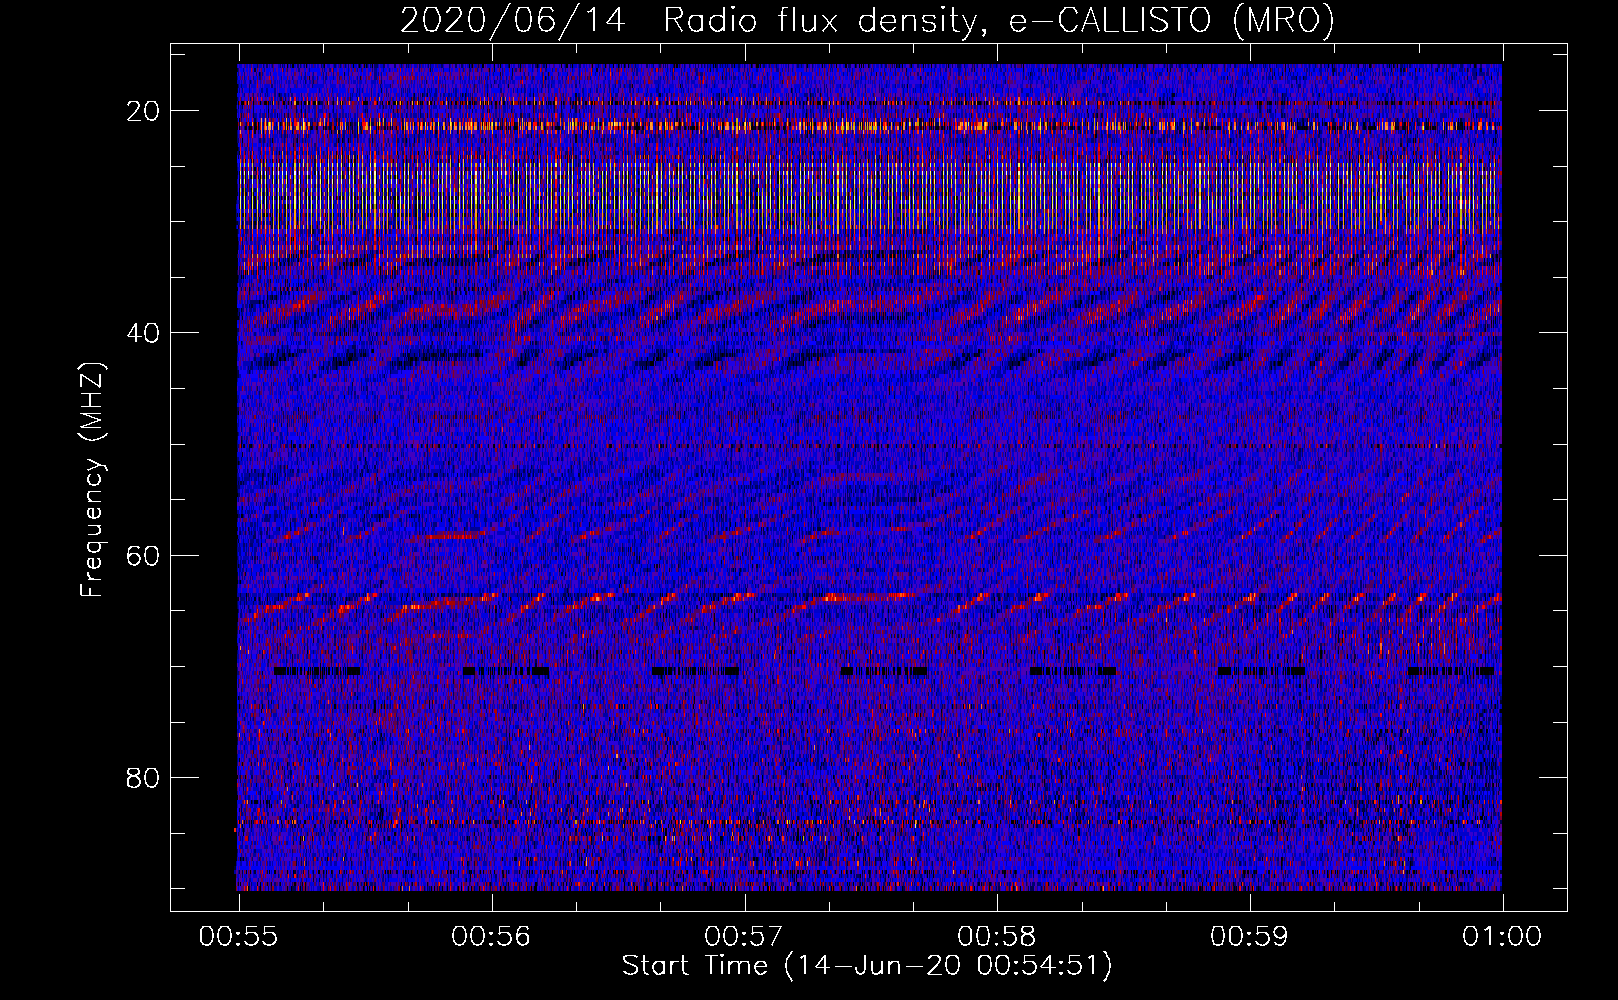The height and width of the screenshot is (1000, 1618).
Task: Click the 60 MHz frequency tick label
Action: [x=143, y=555]
